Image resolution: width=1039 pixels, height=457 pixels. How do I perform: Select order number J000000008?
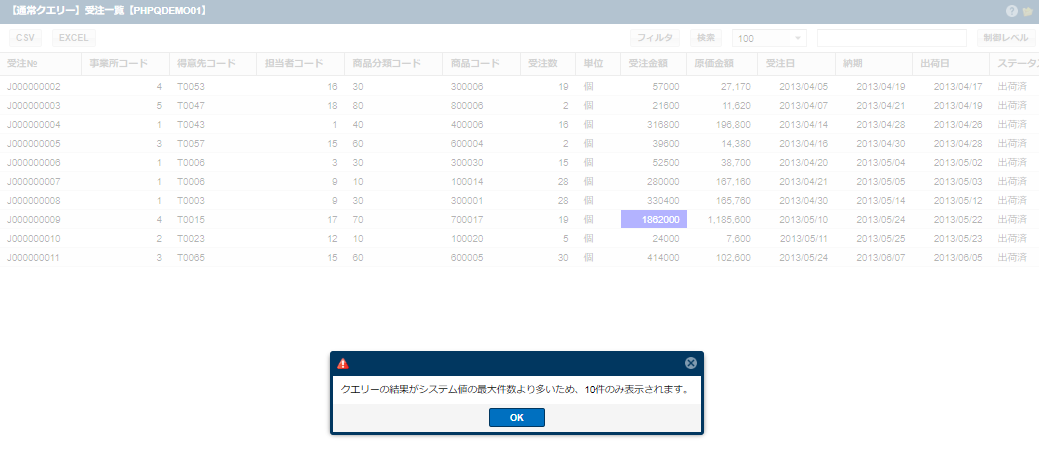[x=34, y=201]
